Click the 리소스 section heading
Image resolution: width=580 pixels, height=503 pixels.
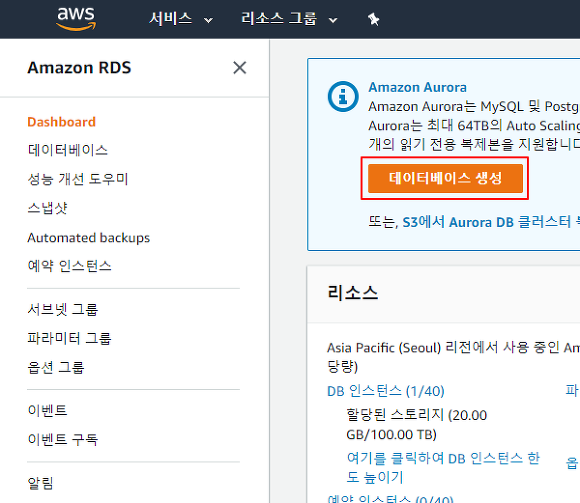pos(353,293)
